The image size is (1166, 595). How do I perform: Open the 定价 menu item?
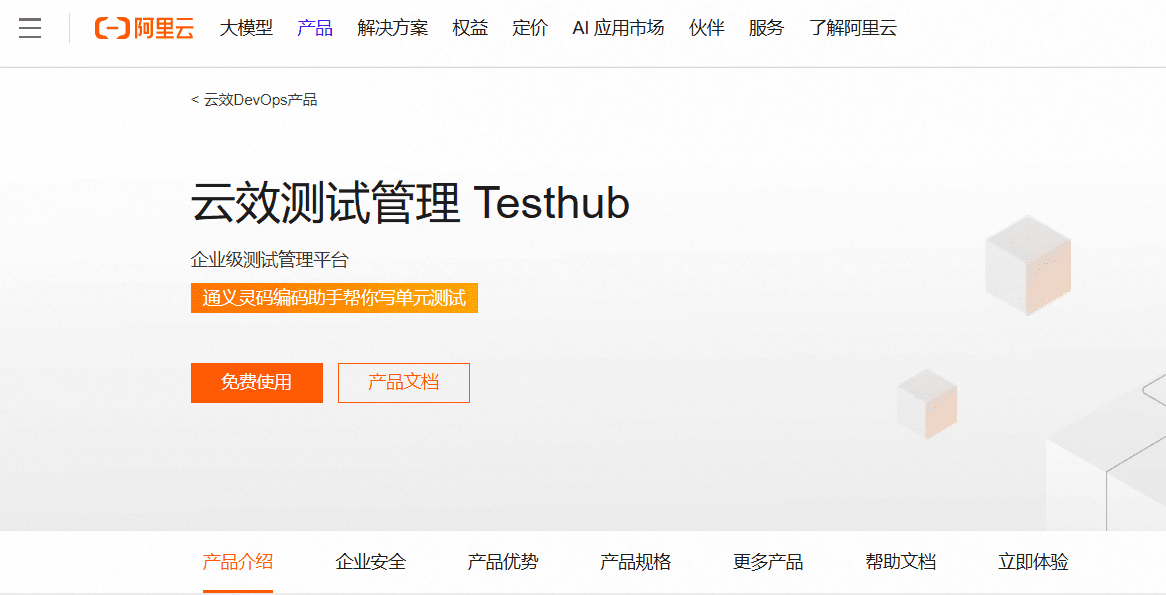[530, 28]
